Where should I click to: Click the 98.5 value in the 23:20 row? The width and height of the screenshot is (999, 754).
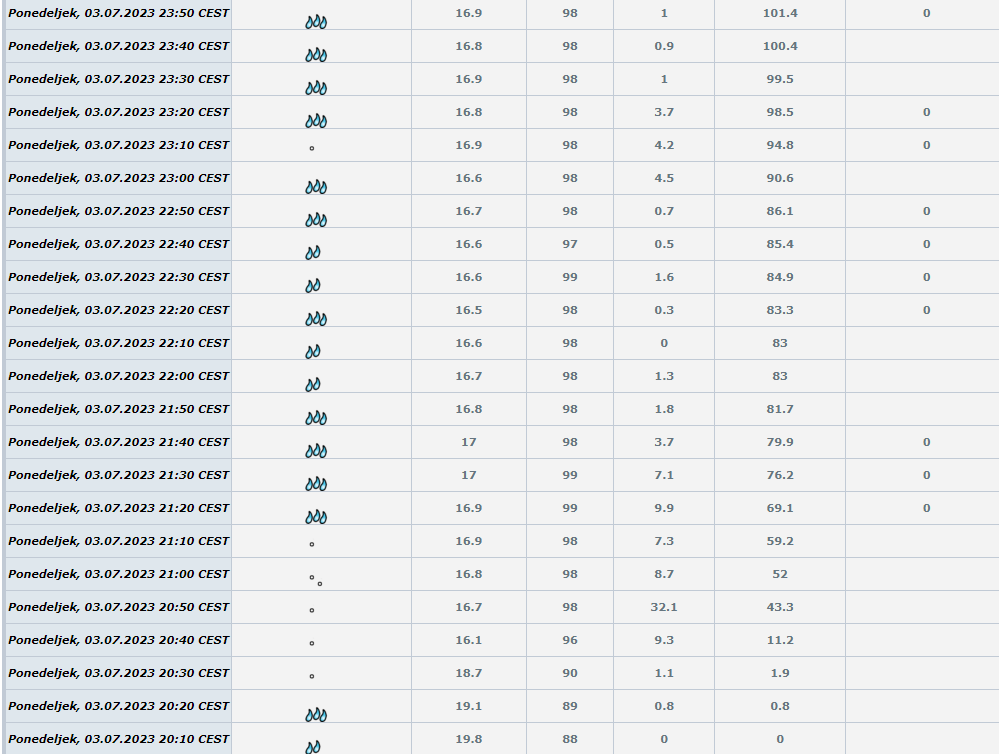780,112
